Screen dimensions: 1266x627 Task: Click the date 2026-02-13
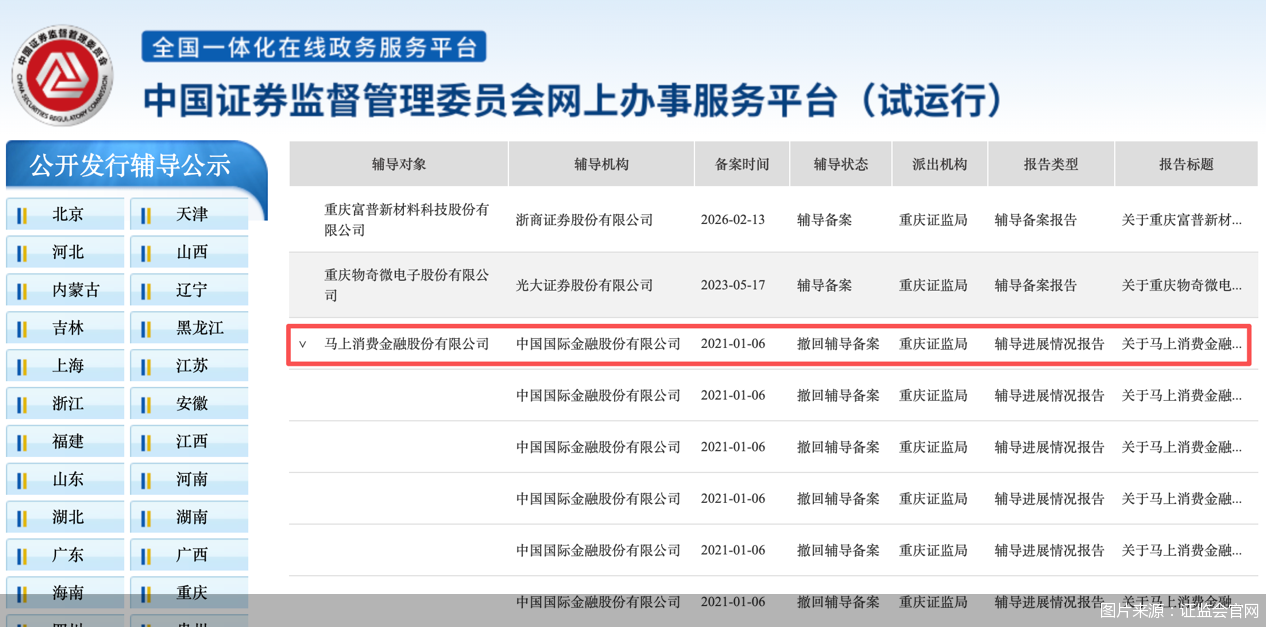coord(733,220)
